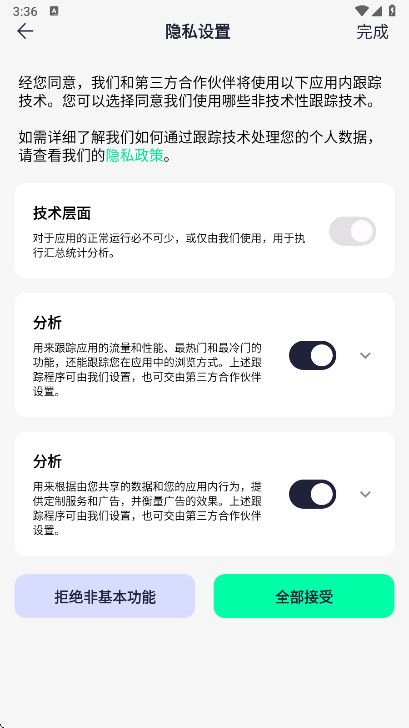The image size is (409, 728).
Task: Toggle the 技术层面 switch
Action: click(x=352, y=231)
